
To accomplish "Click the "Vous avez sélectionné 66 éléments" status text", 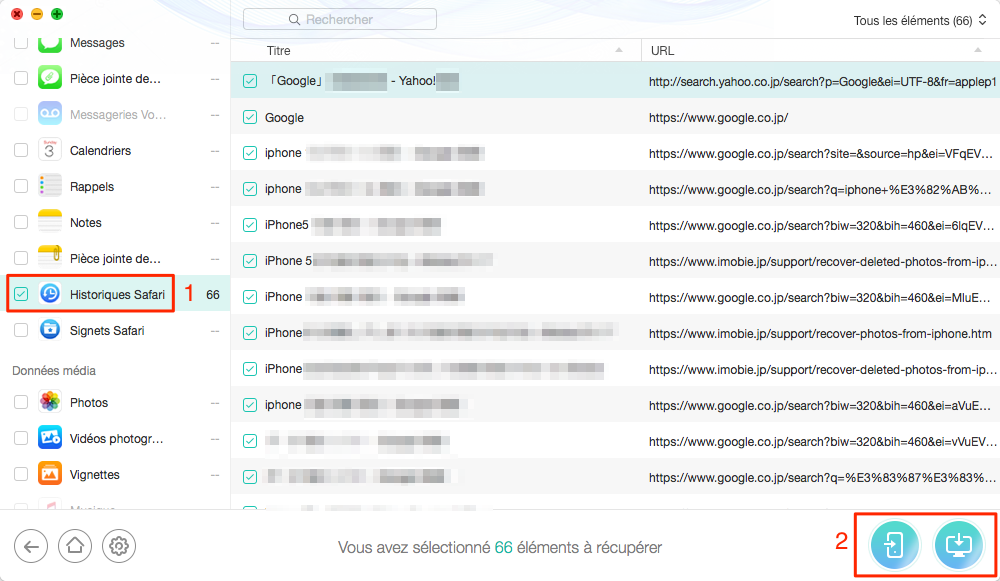I will point(500,547).
